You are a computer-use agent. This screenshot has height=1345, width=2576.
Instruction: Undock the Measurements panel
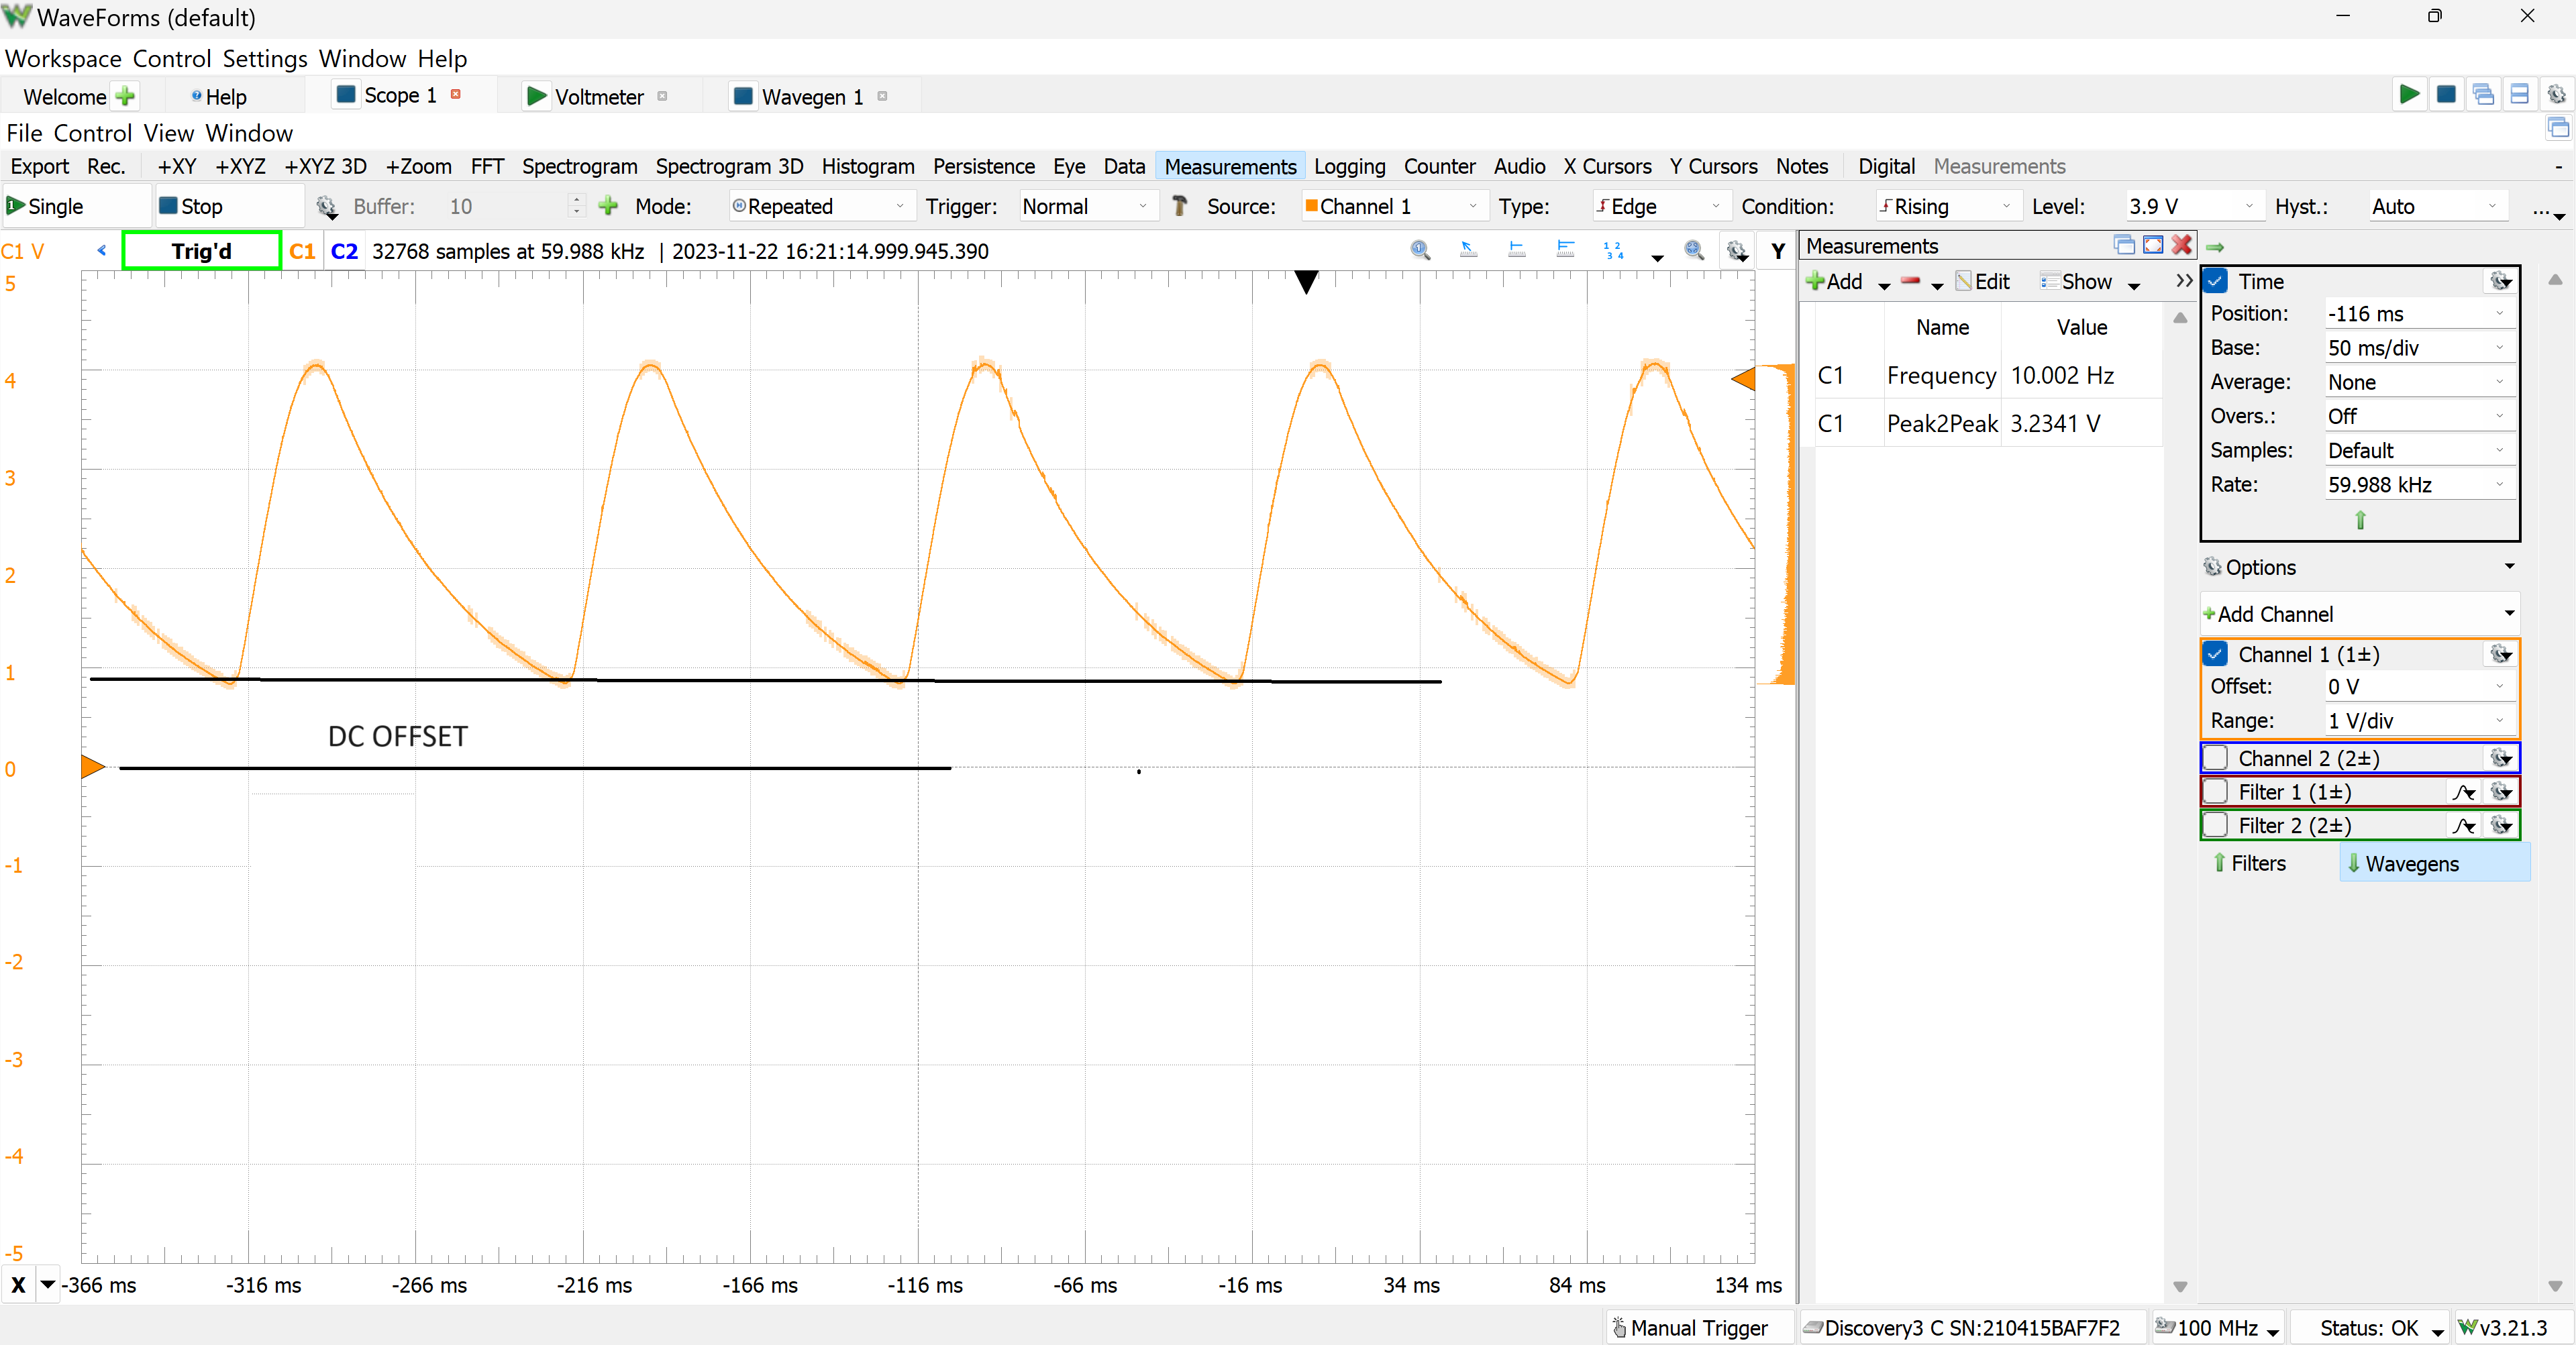[x=2124, y=245]
